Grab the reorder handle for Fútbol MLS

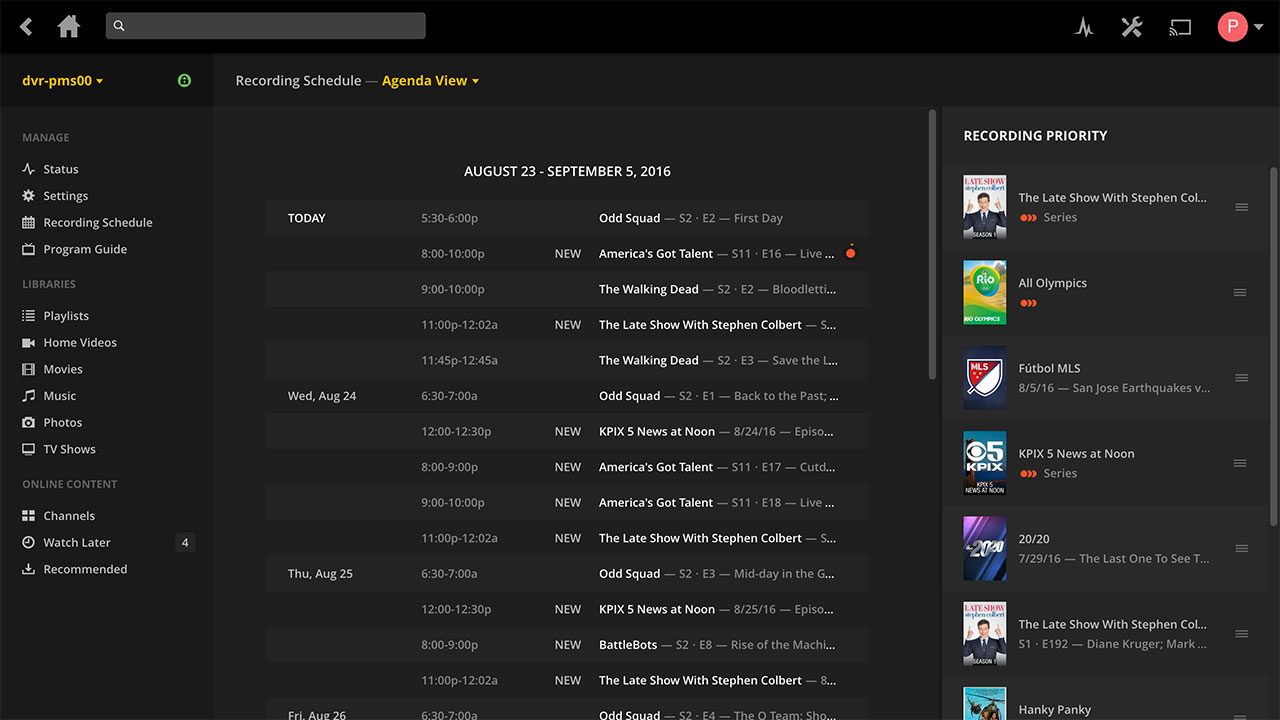[x=1241, y=378]
